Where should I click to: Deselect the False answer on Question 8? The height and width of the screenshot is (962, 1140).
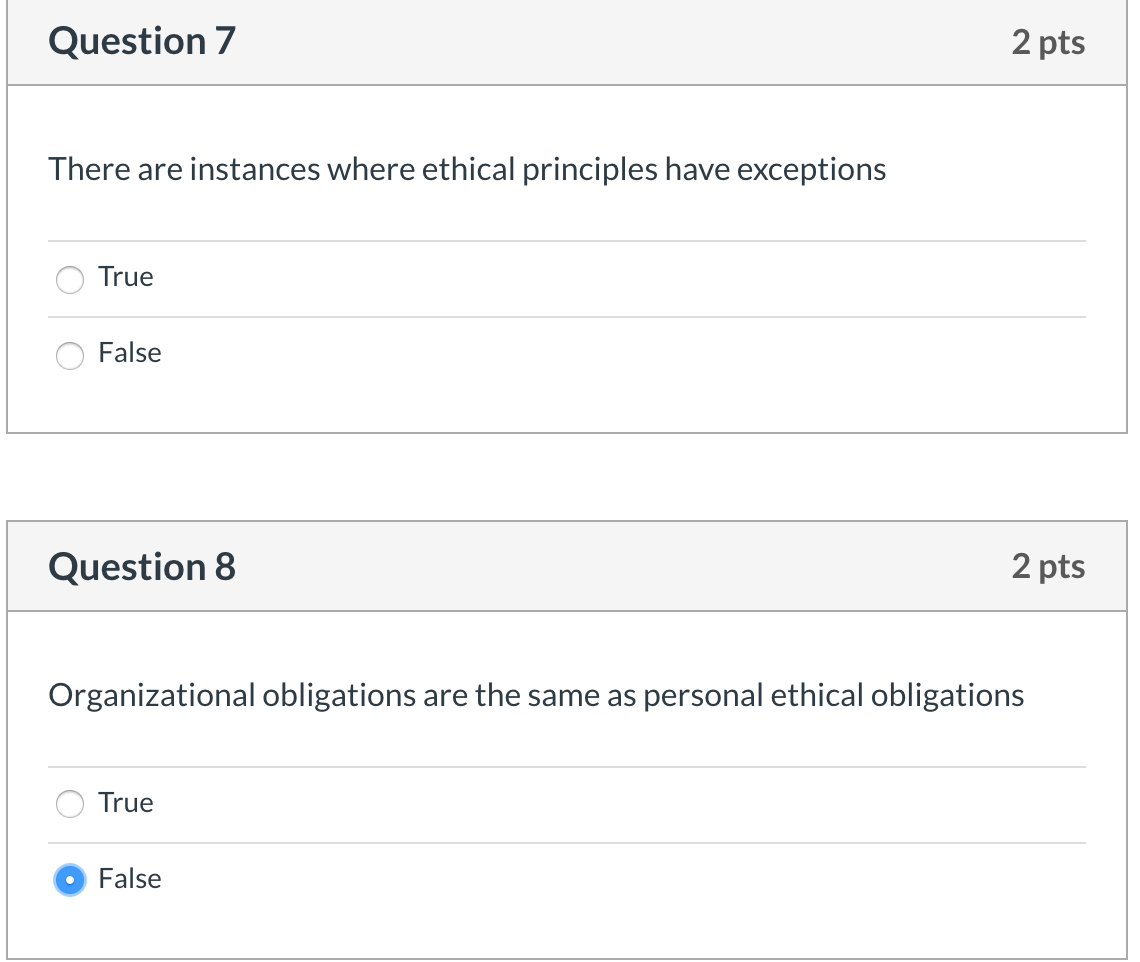pyautogui.click(x=70, y=880)
